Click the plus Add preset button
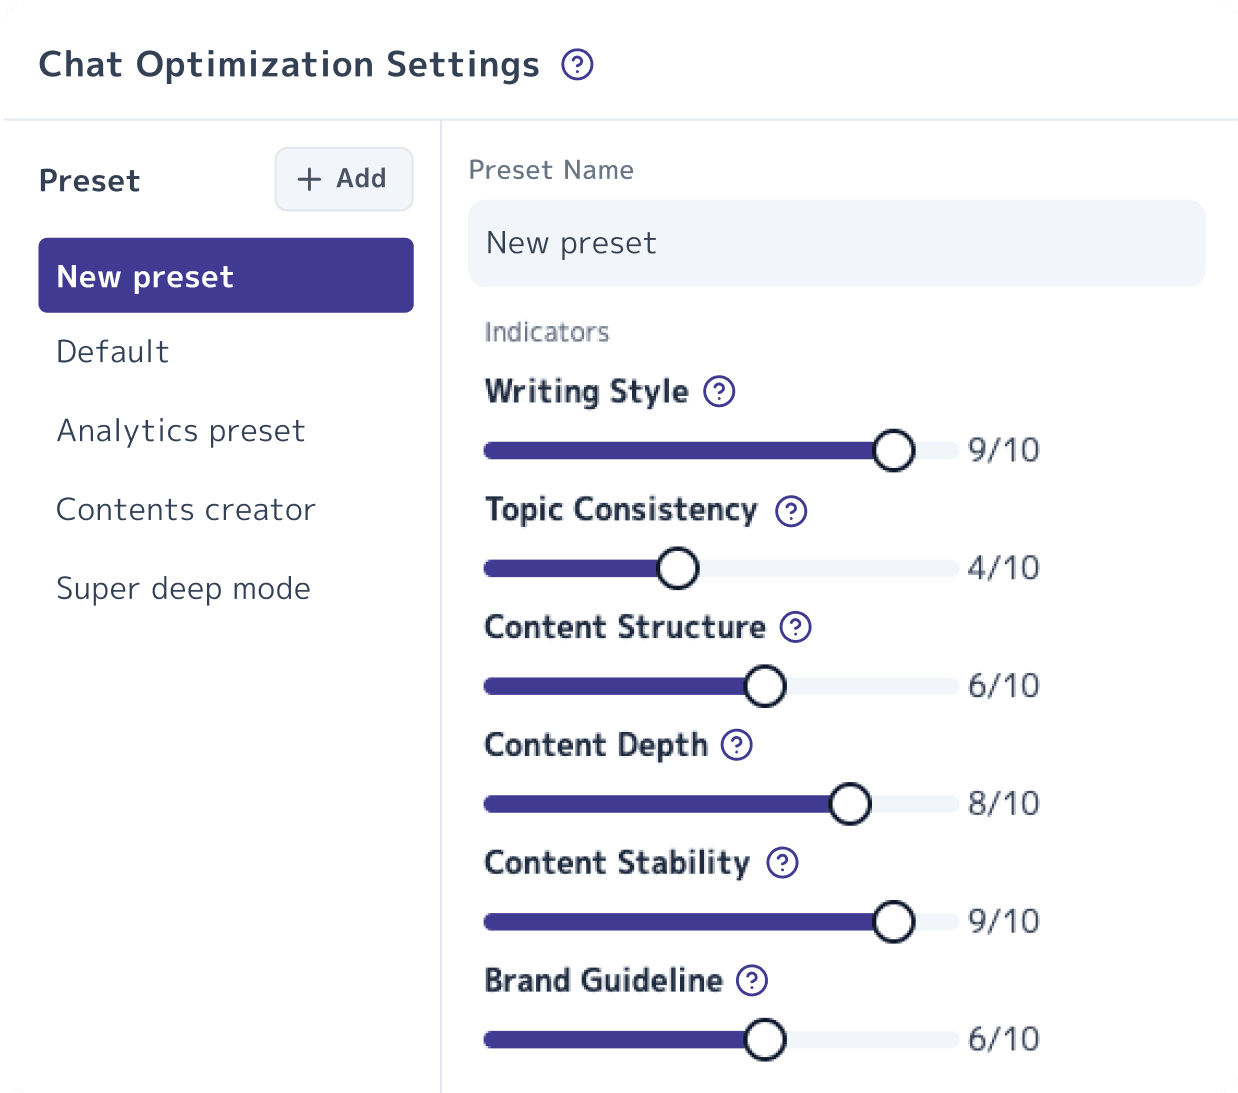The image size is (1238, 1093). [344, 179]
